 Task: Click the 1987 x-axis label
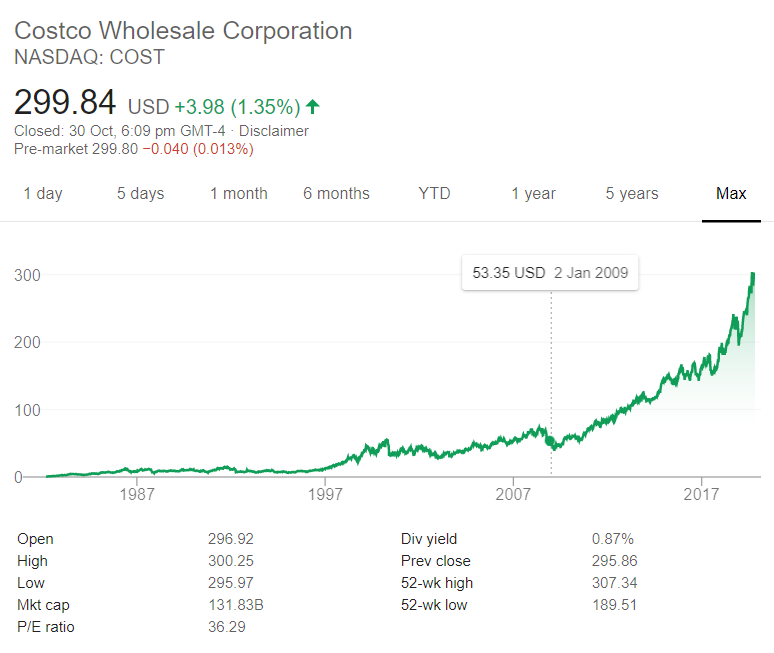137,495
